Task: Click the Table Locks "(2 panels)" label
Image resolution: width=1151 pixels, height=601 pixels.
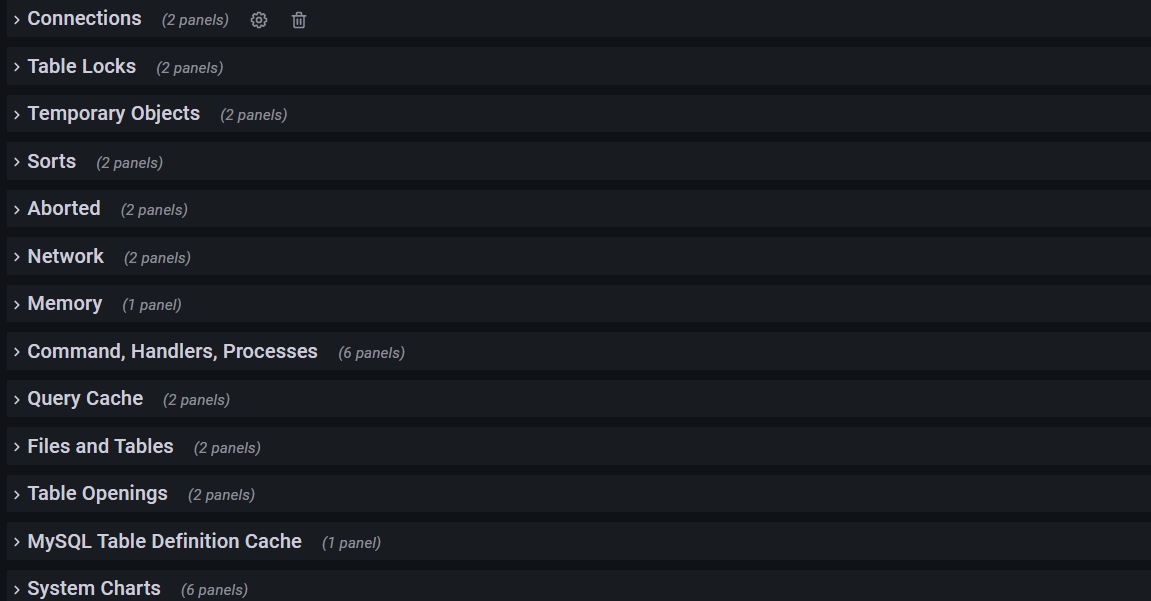Action: pyautogui.click(x=189, y=68)
